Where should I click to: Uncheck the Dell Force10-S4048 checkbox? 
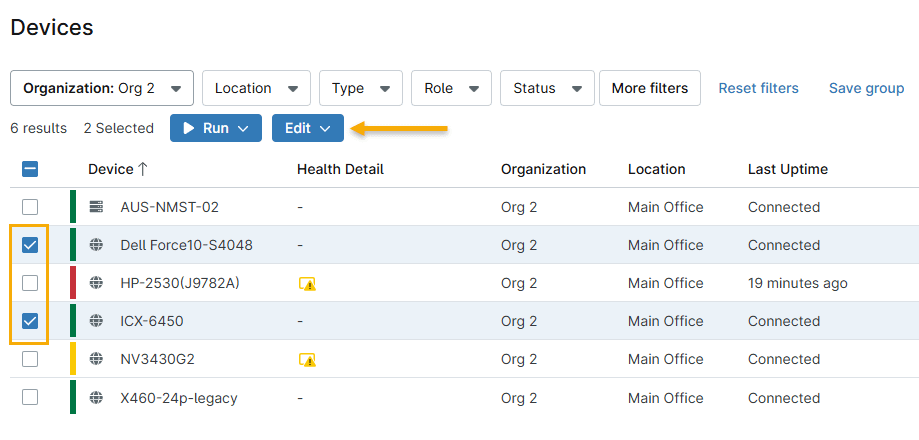(x=30, y=245)
